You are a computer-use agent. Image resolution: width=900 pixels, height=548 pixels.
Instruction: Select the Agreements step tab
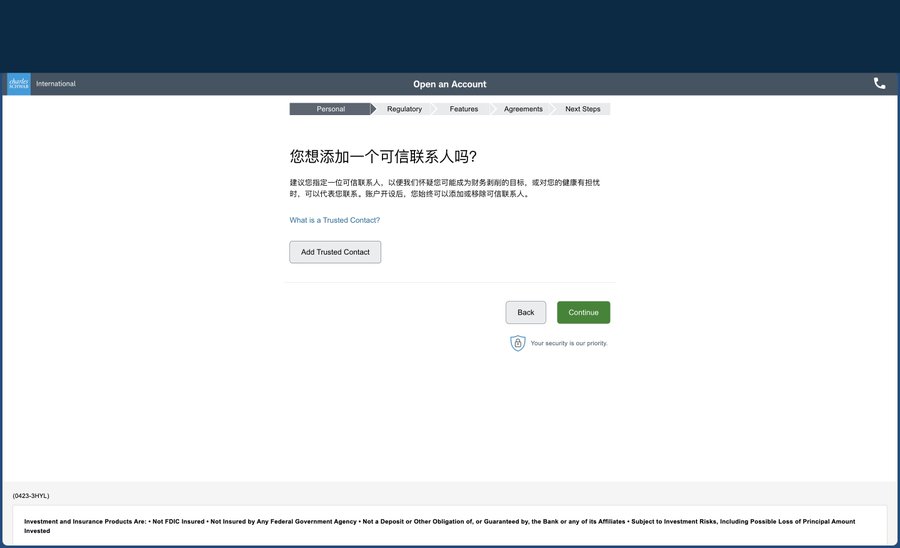523,109
